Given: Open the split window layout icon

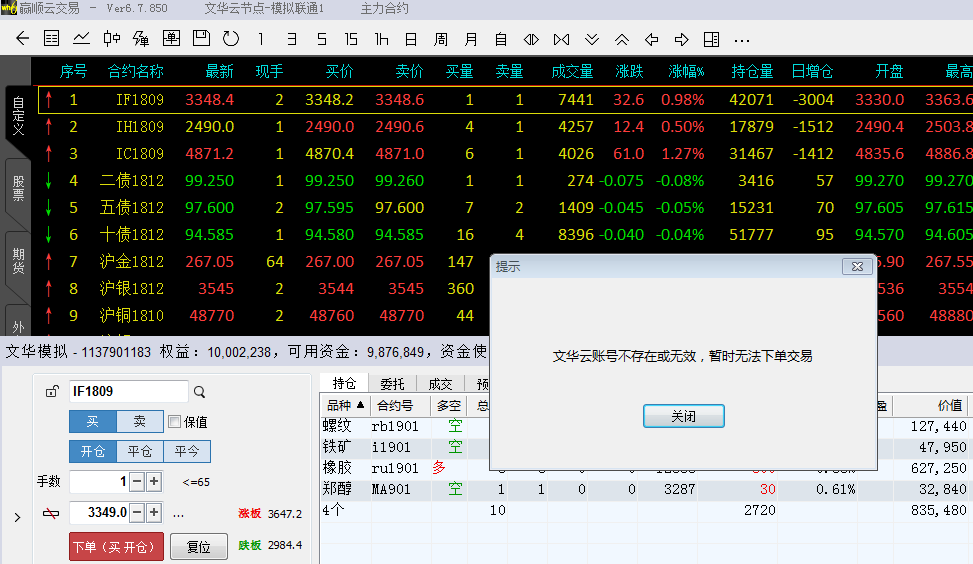Looking at the screenshot, I should (711, 39).
